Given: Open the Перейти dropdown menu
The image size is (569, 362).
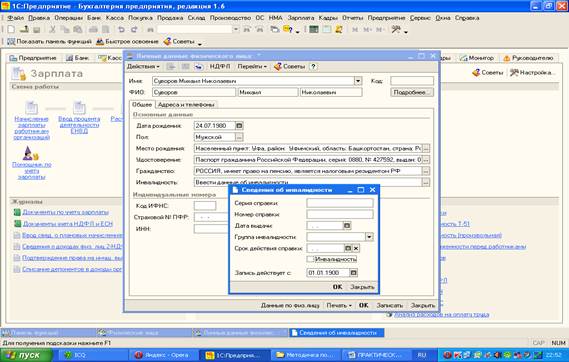Looking at the screenshot, I should click(252, 66).
